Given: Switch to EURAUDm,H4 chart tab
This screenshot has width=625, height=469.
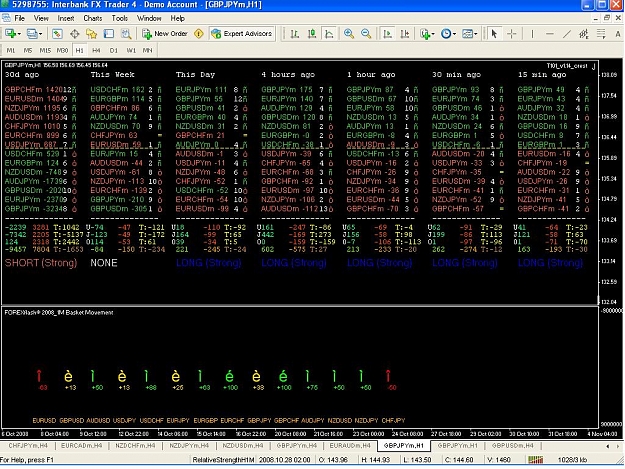Looking at the screenshot, I should [350, 445].
